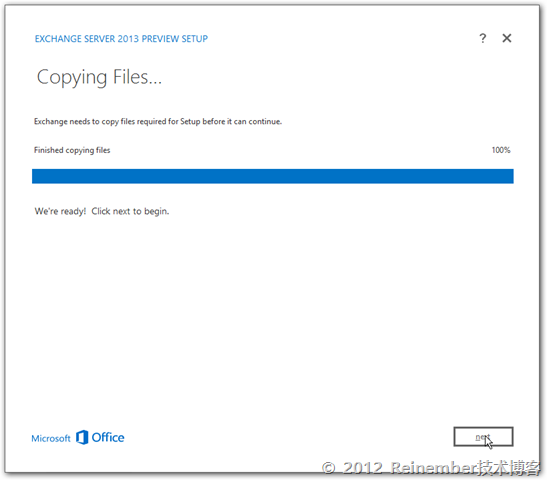Open help with the question mark icon
Image resolution: width=547 pixels, height=480 pixels.
point(482,38)
